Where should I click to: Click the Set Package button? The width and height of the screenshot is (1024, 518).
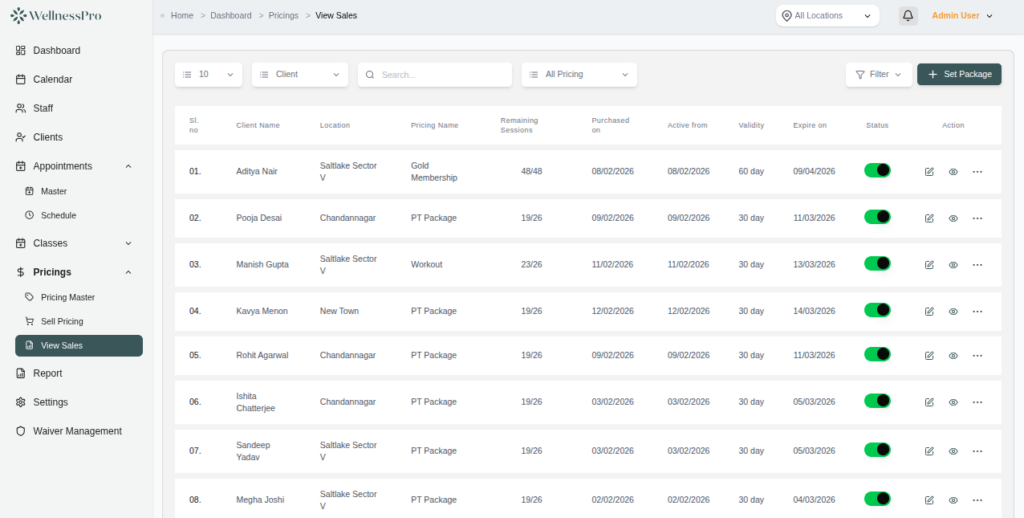pos(959,74)
